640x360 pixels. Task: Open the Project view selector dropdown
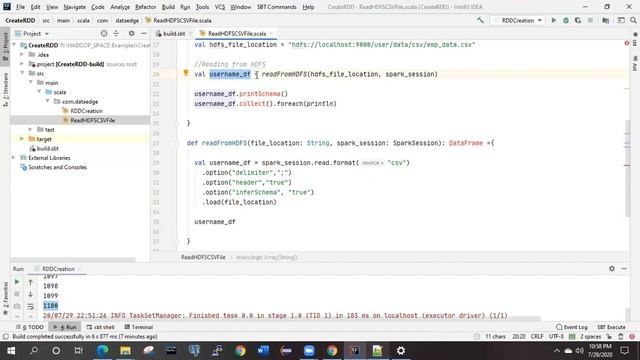coord(32,33)
